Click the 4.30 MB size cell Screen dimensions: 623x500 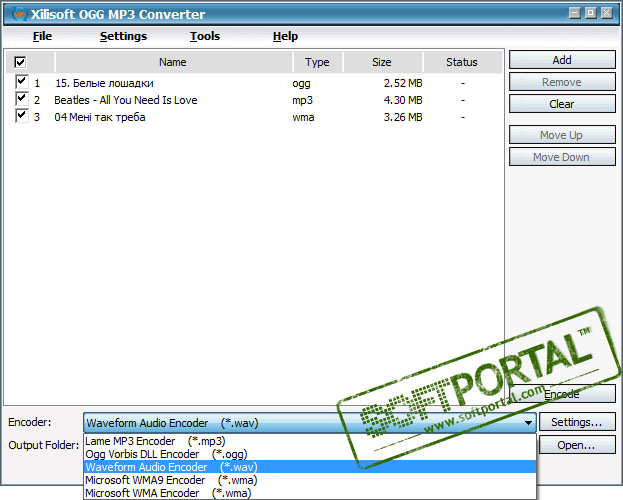point(403,100)
